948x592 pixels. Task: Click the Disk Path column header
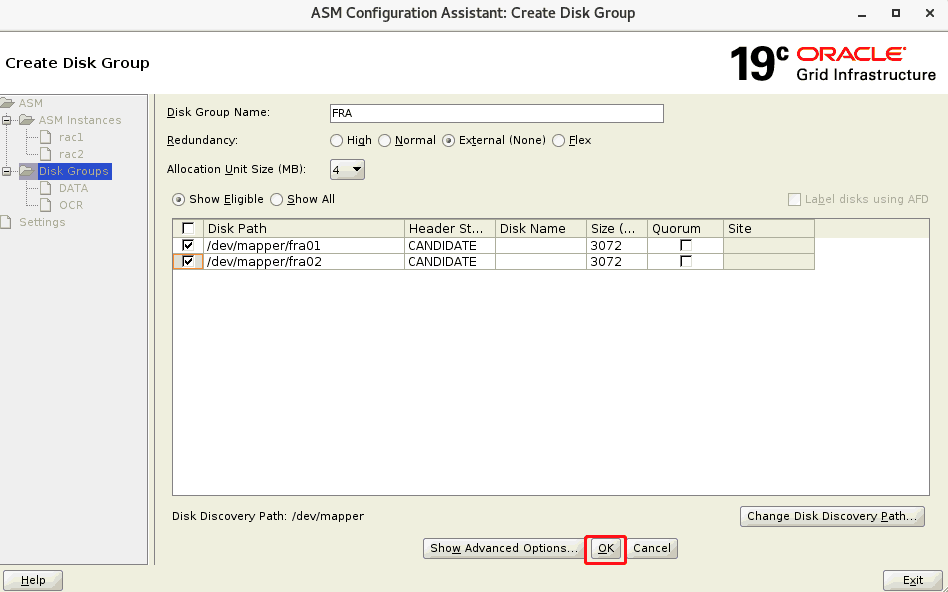(x=304, y=229)
